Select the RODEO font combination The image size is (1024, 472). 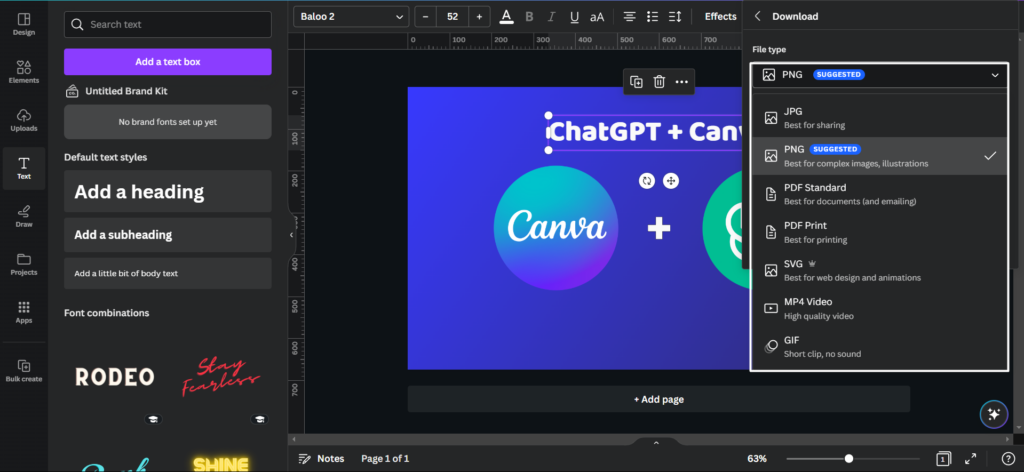coord(115,377)
